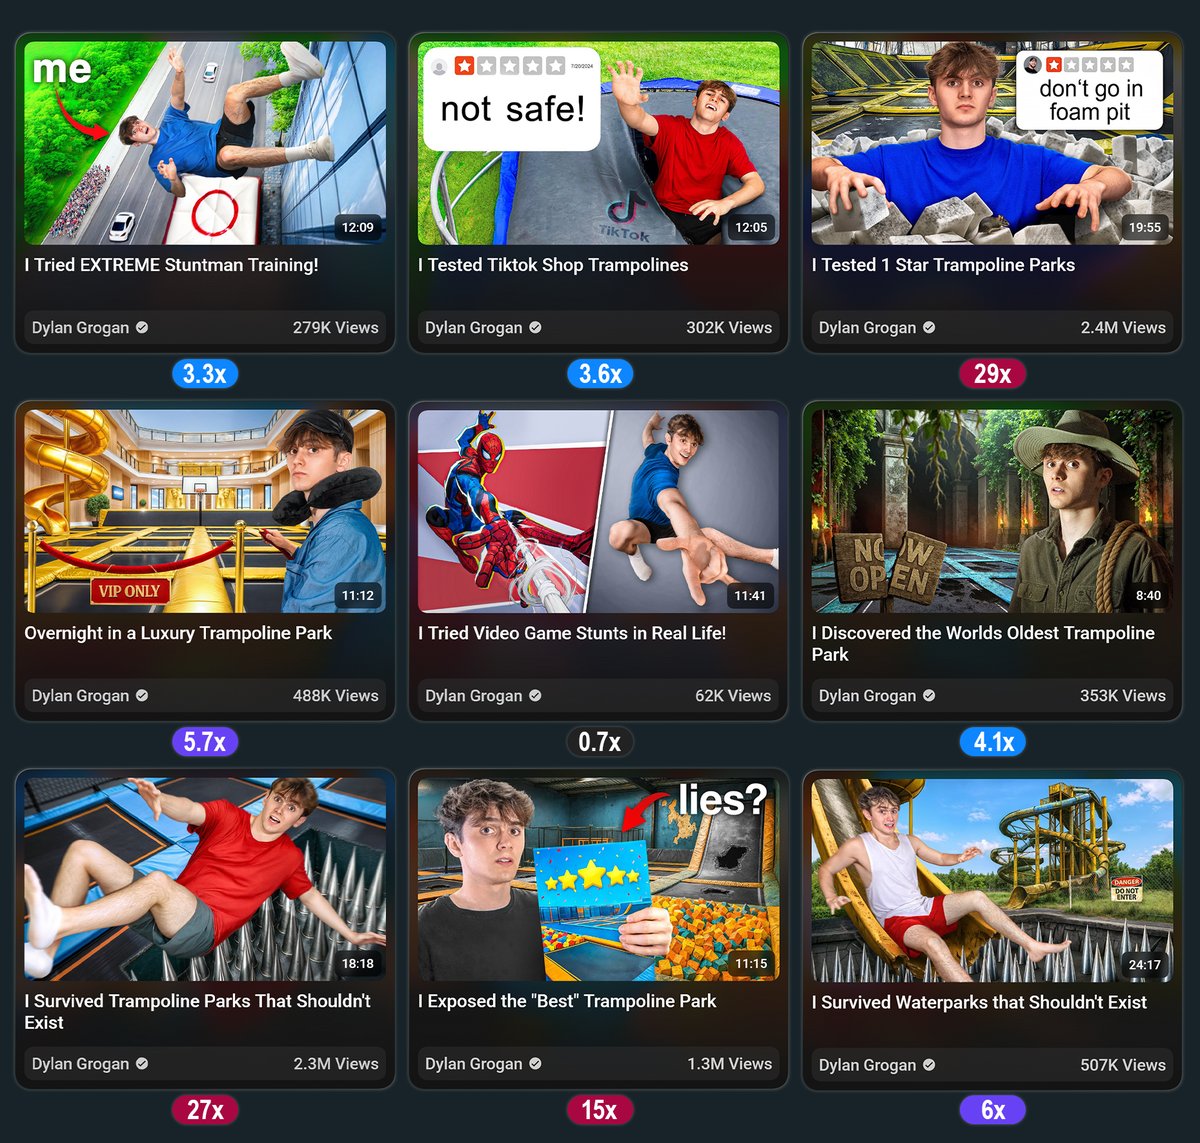Screen dimensions: 1200x1143
Task: Click the 18:18 duration label
Action: pos(358,964)
